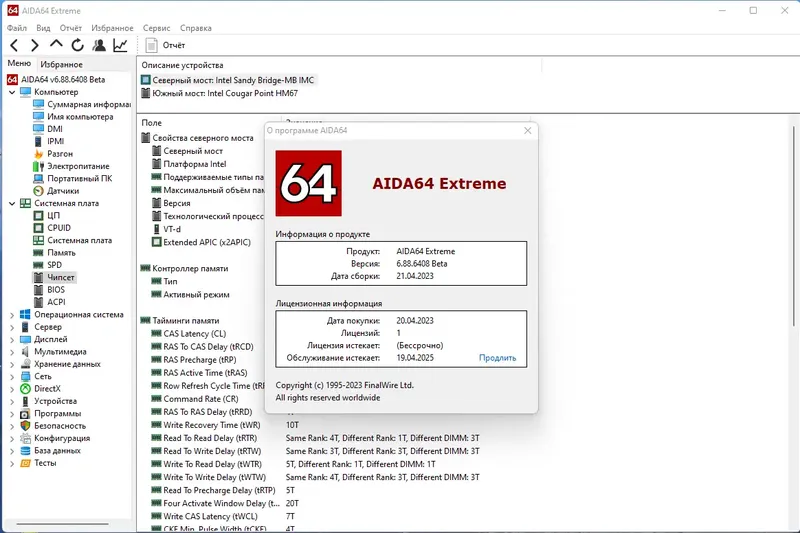Open the Безопасность shield icon item
Viewport: 800px width, 533px height.
(26, 426)
